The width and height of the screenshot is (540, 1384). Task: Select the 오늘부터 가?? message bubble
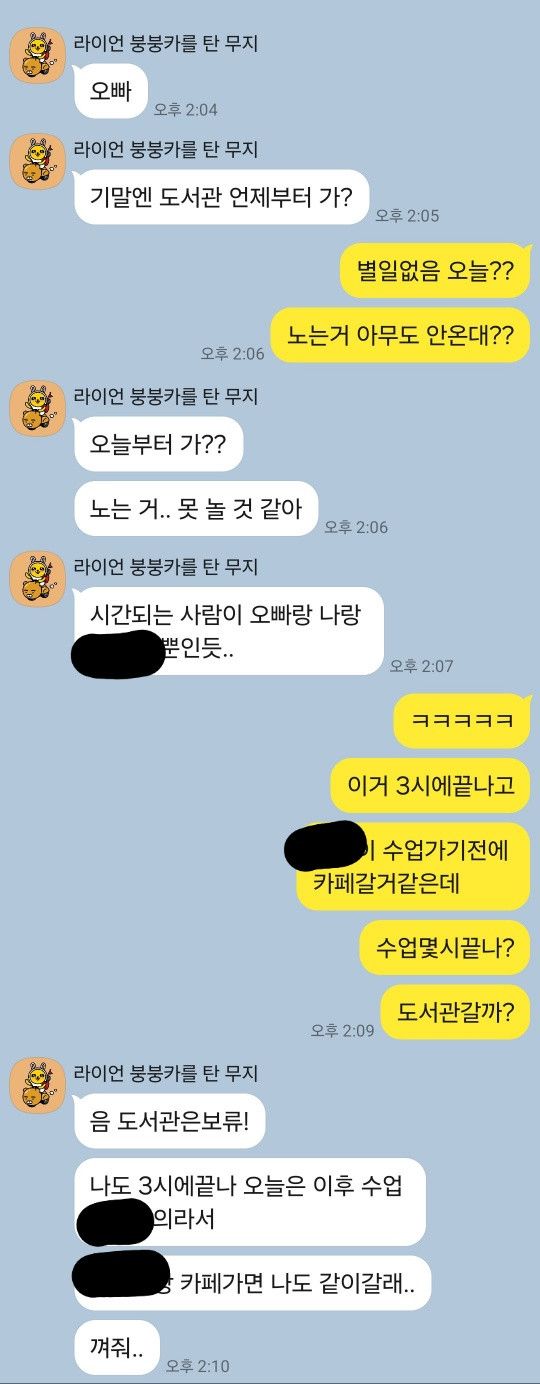pyautogui.click(x=159, y=444)
